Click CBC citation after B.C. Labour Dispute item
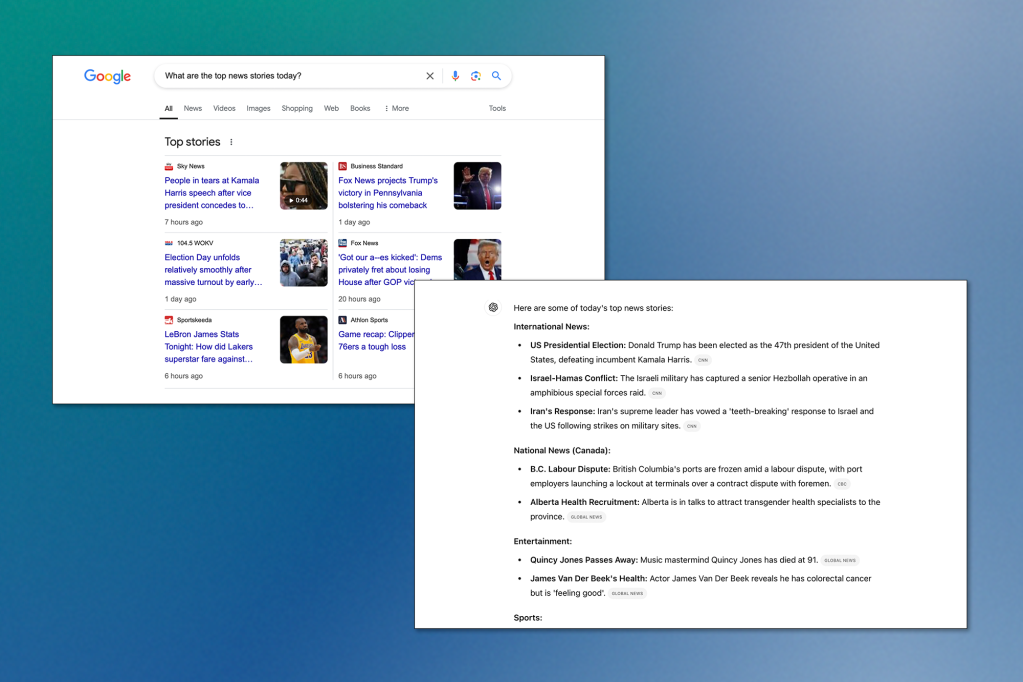This screenshot has width=1023, height=682. click(842, 484)
